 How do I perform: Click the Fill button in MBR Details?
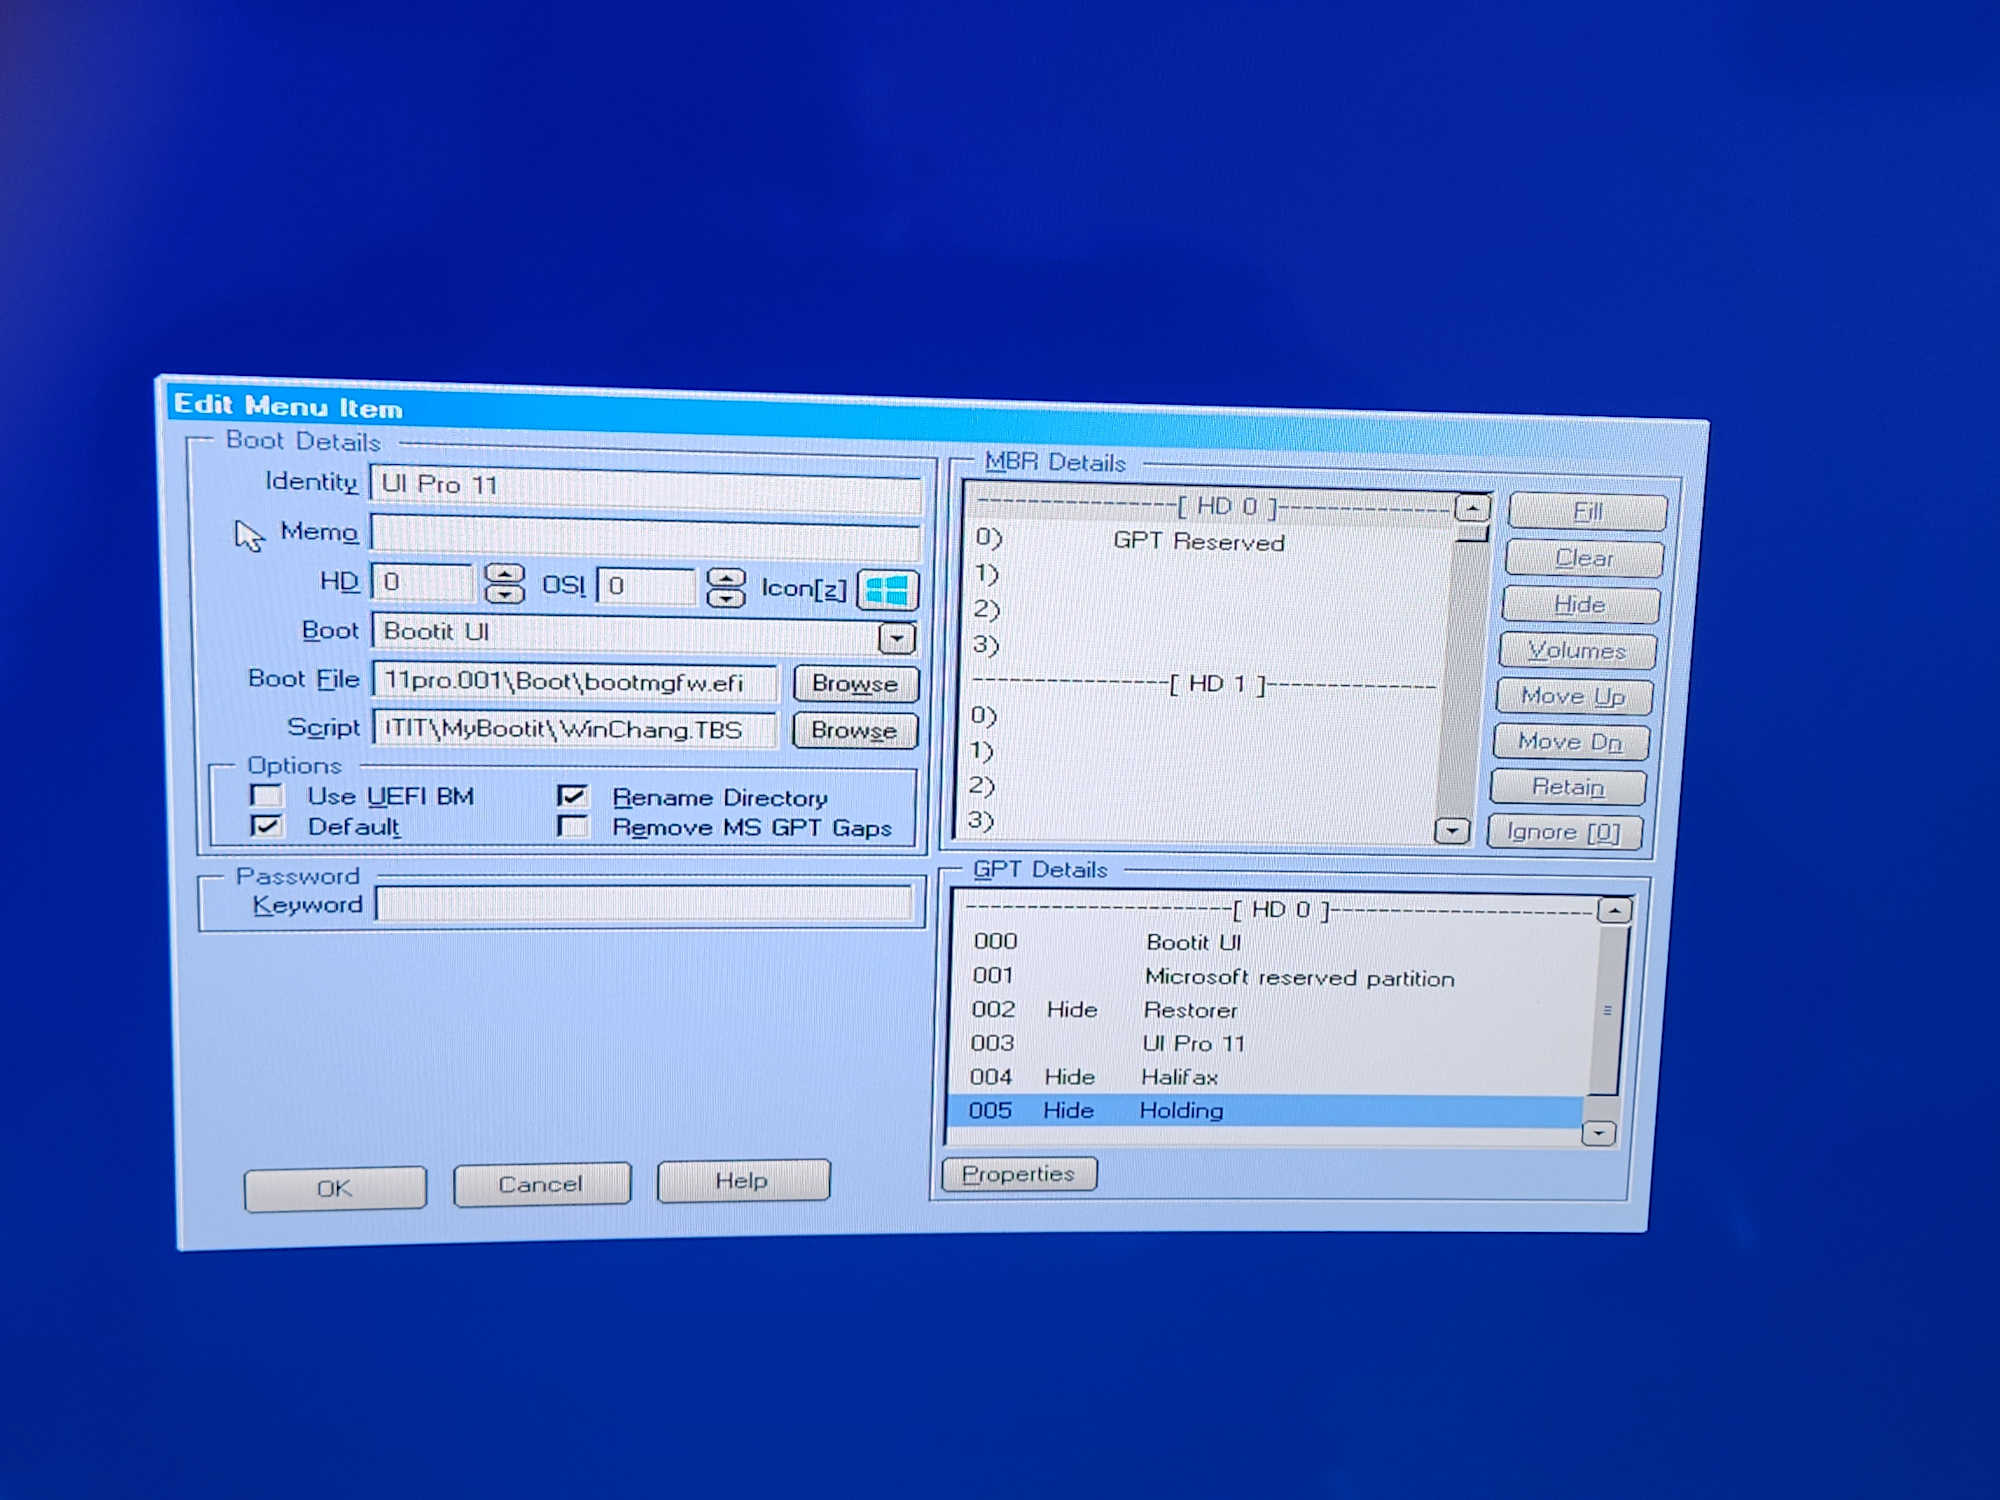1587,512
